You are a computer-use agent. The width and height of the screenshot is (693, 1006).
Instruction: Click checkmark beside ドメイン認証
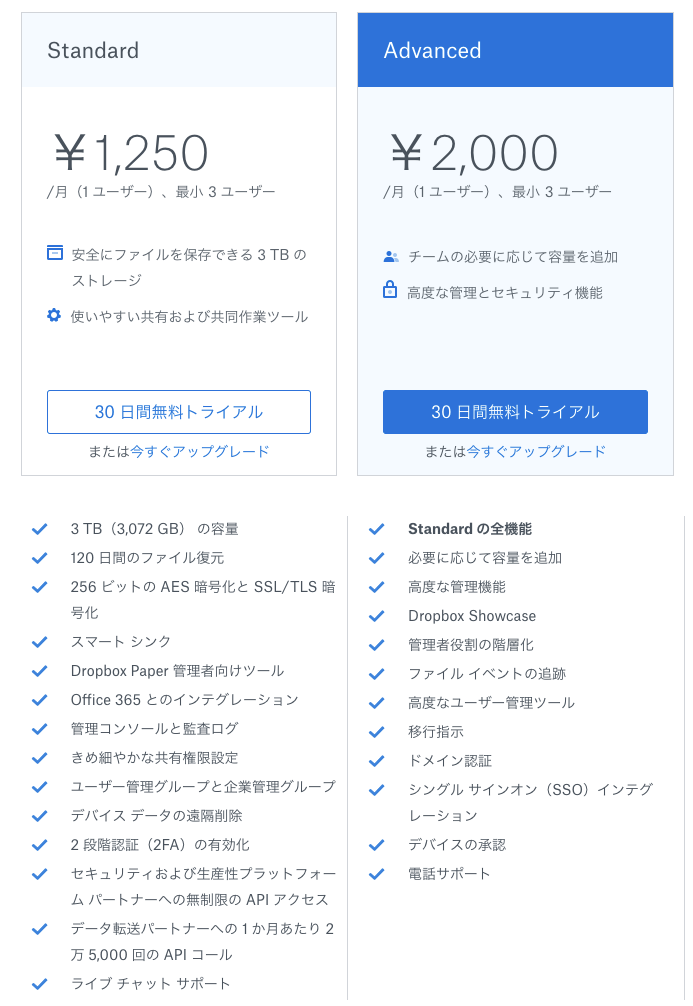[377, 761]
